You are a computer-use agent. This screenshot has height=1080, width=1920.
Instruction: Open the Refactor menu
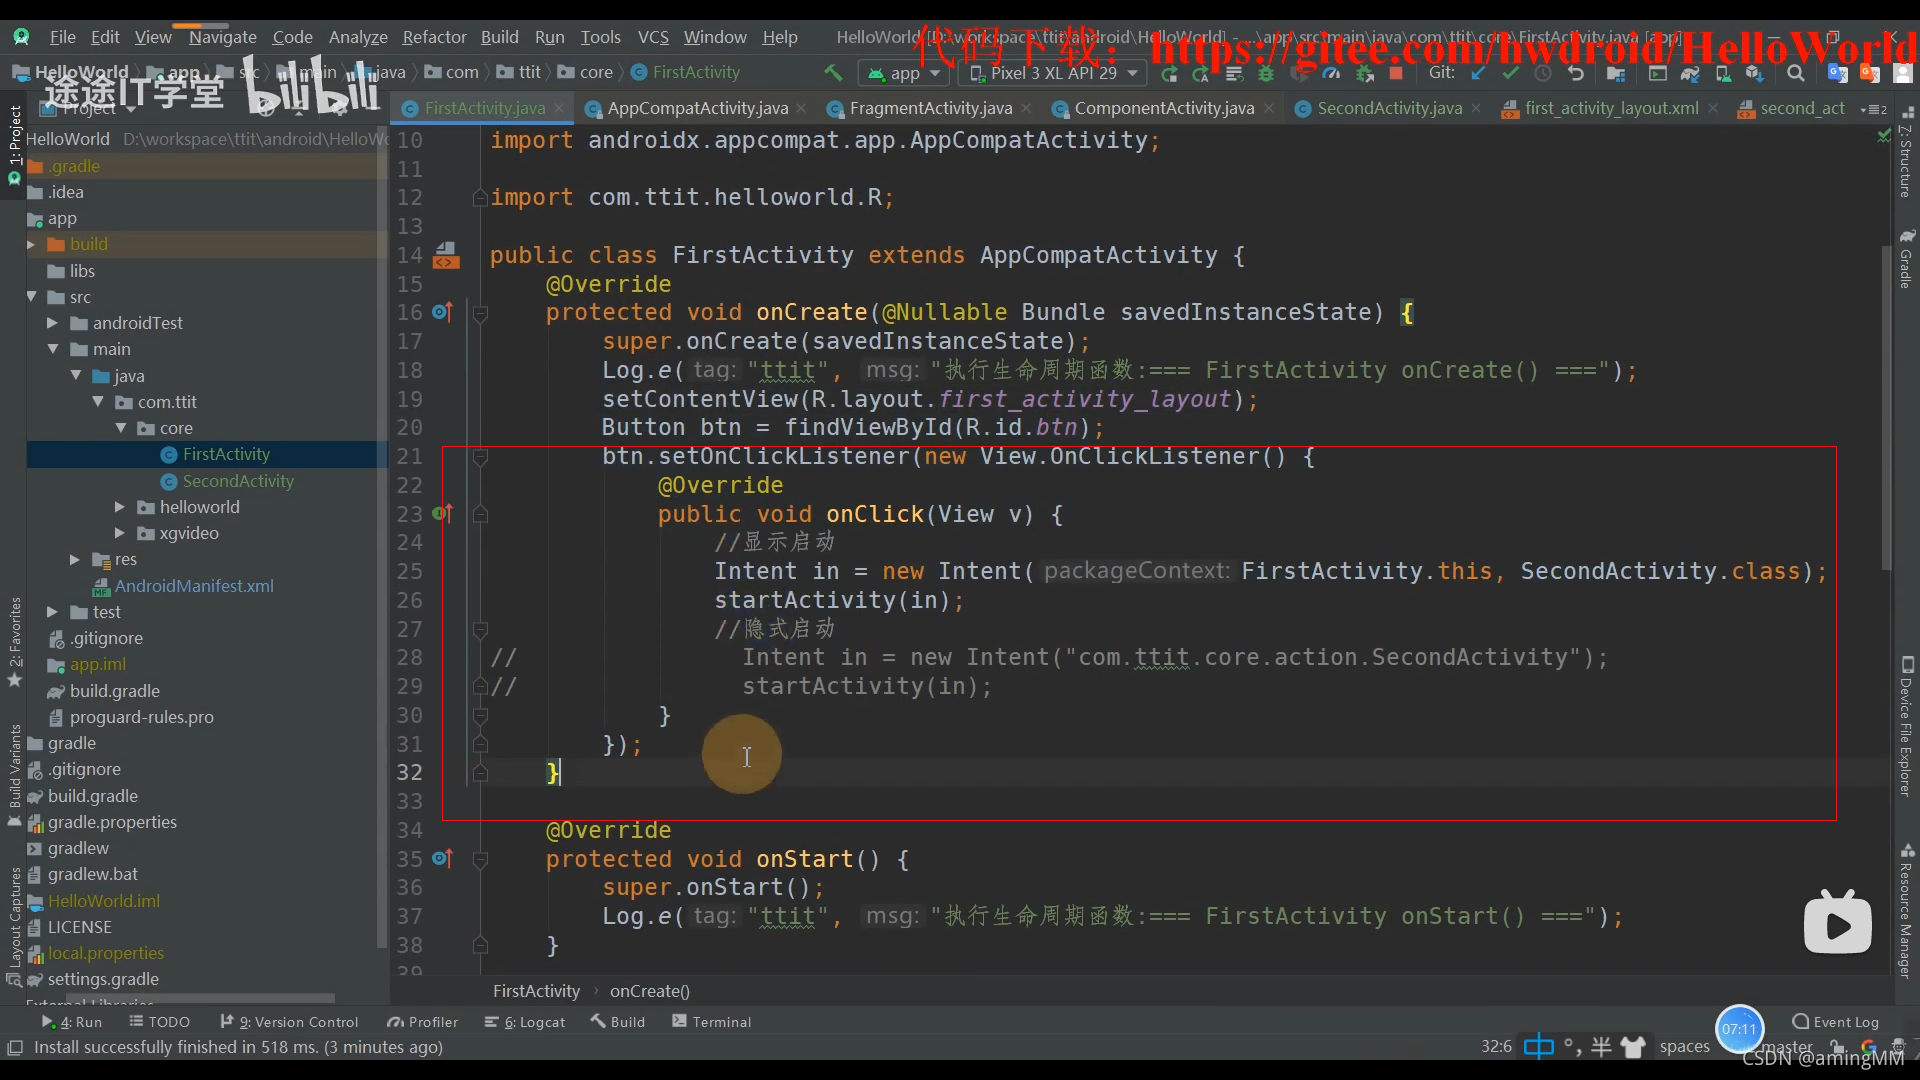[434, 37]
